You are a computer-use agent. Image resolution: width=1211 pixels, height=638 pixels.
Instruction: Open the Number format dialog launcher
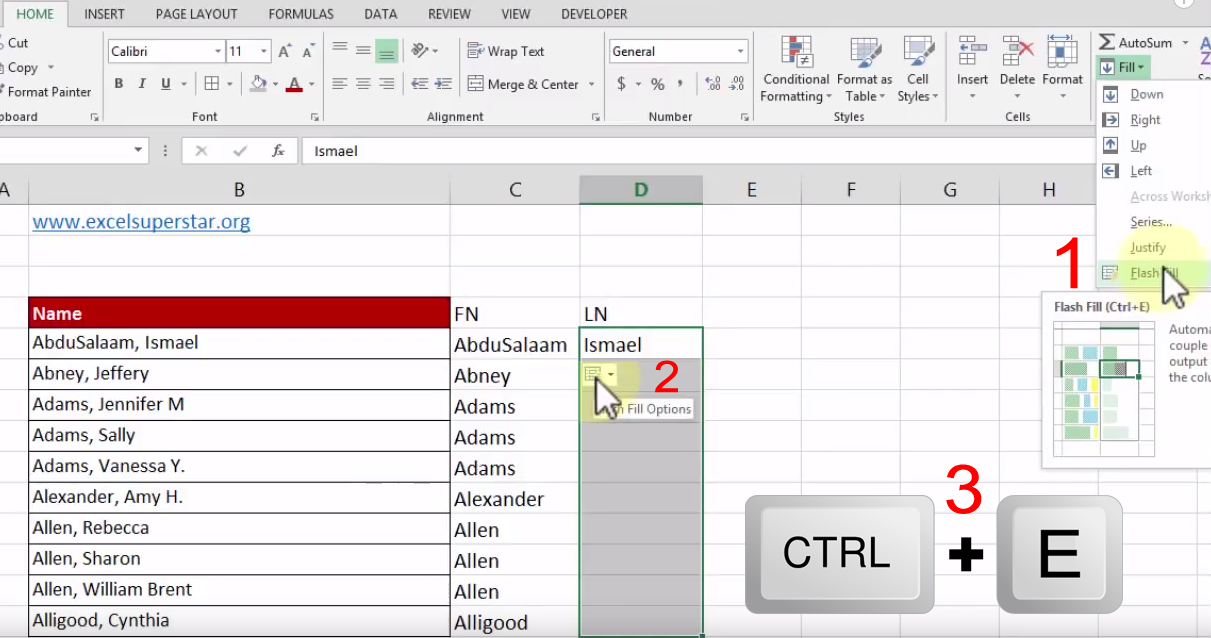(x=745, y=117)
